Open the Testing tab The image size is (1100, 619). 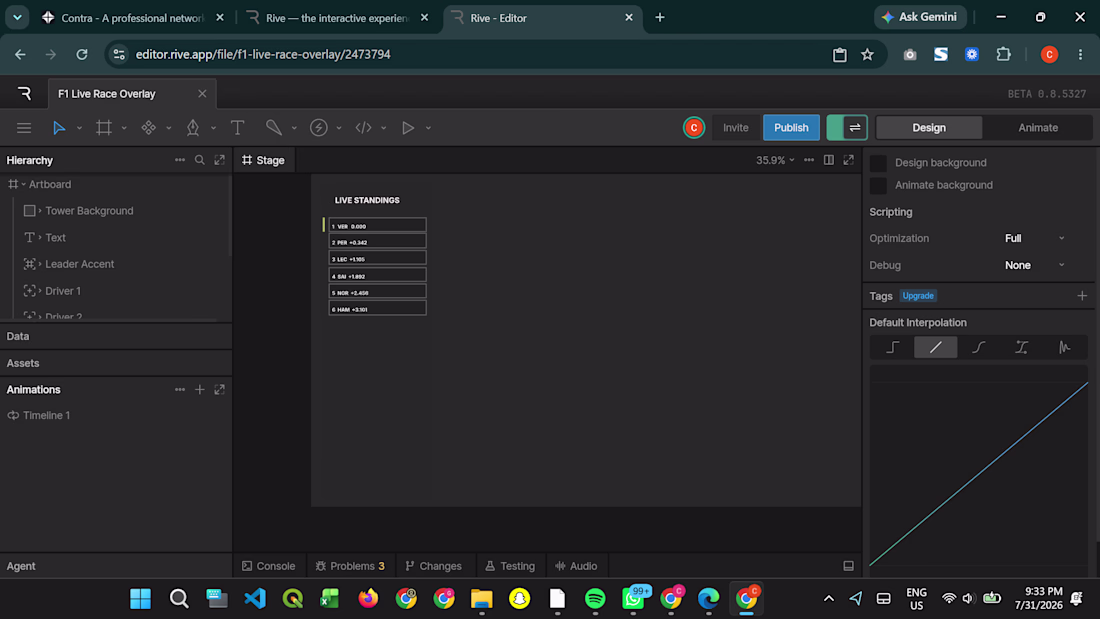(510, 566)
